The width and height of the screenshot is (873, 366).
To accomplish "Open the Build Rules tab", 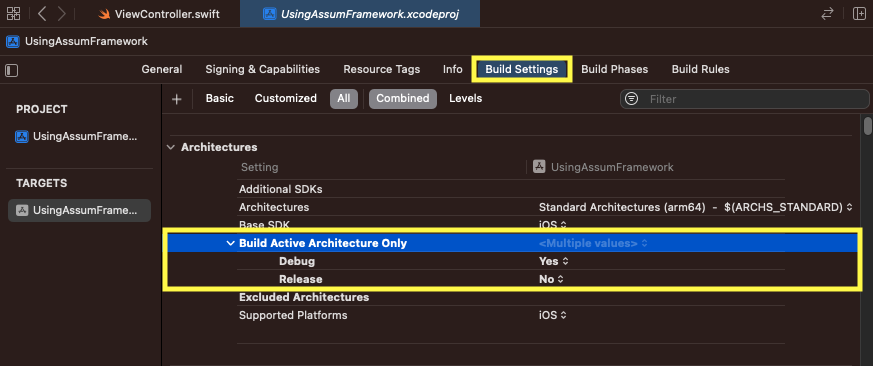I will coord(700,70).
